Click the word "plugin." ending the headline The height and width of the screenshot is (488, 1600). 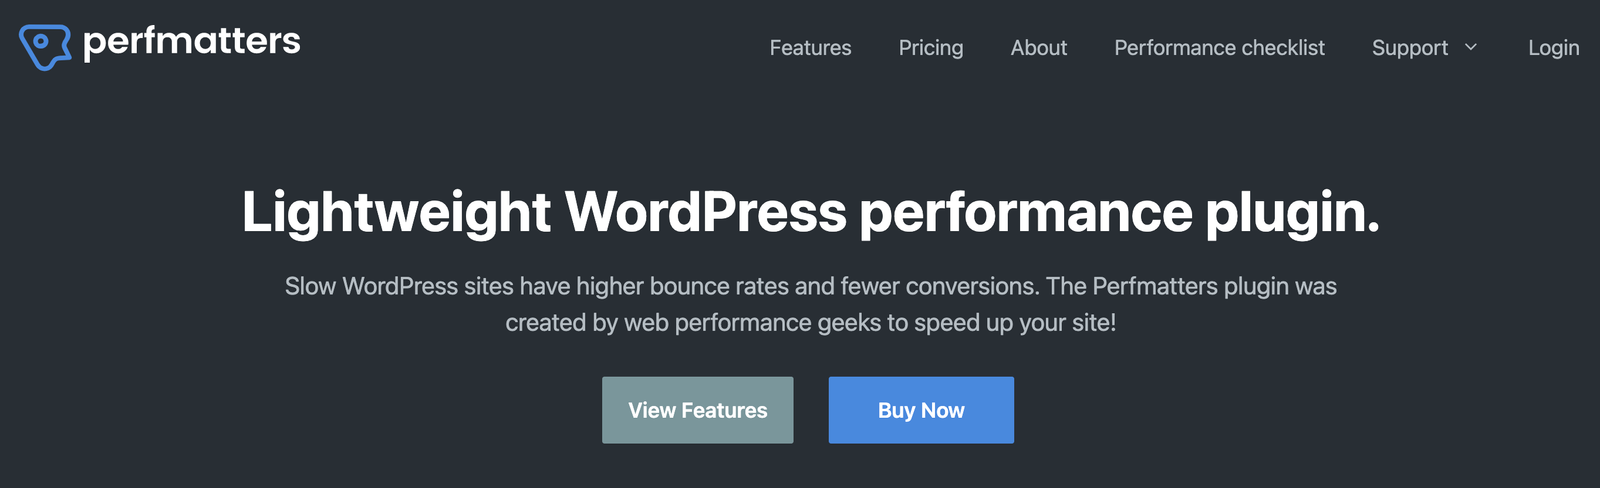1292,213
